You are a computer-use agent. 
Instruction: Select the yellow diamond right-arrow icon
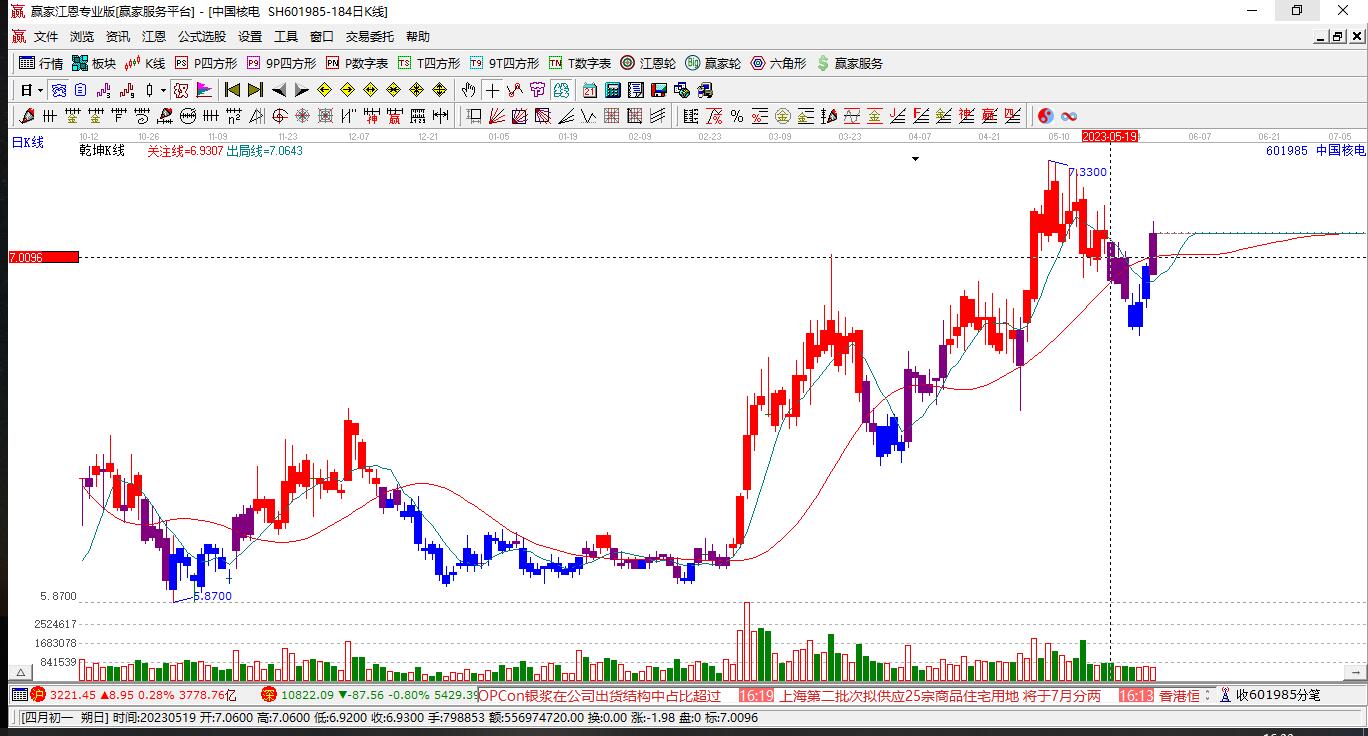tap(347, 90)
